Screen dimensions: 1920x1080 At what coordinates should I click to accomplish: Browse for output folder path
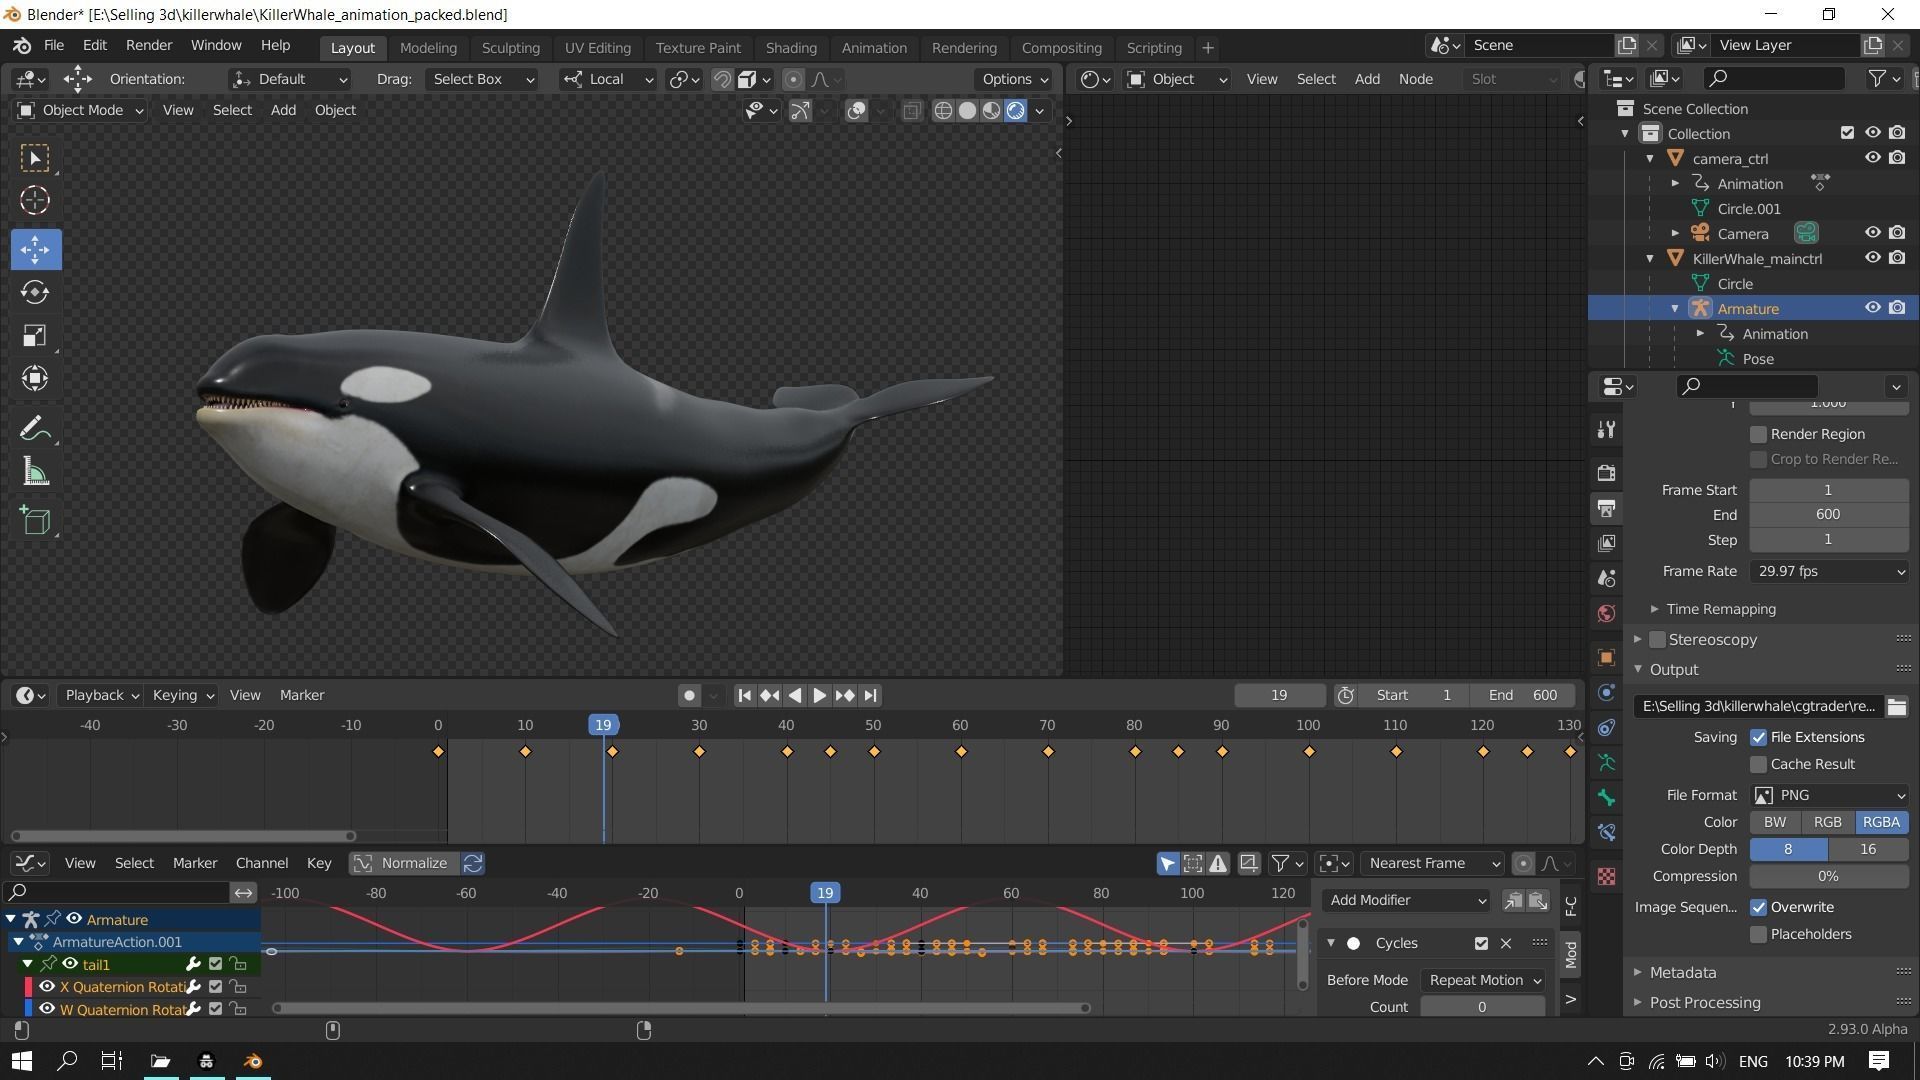(x=1896, y=706)
